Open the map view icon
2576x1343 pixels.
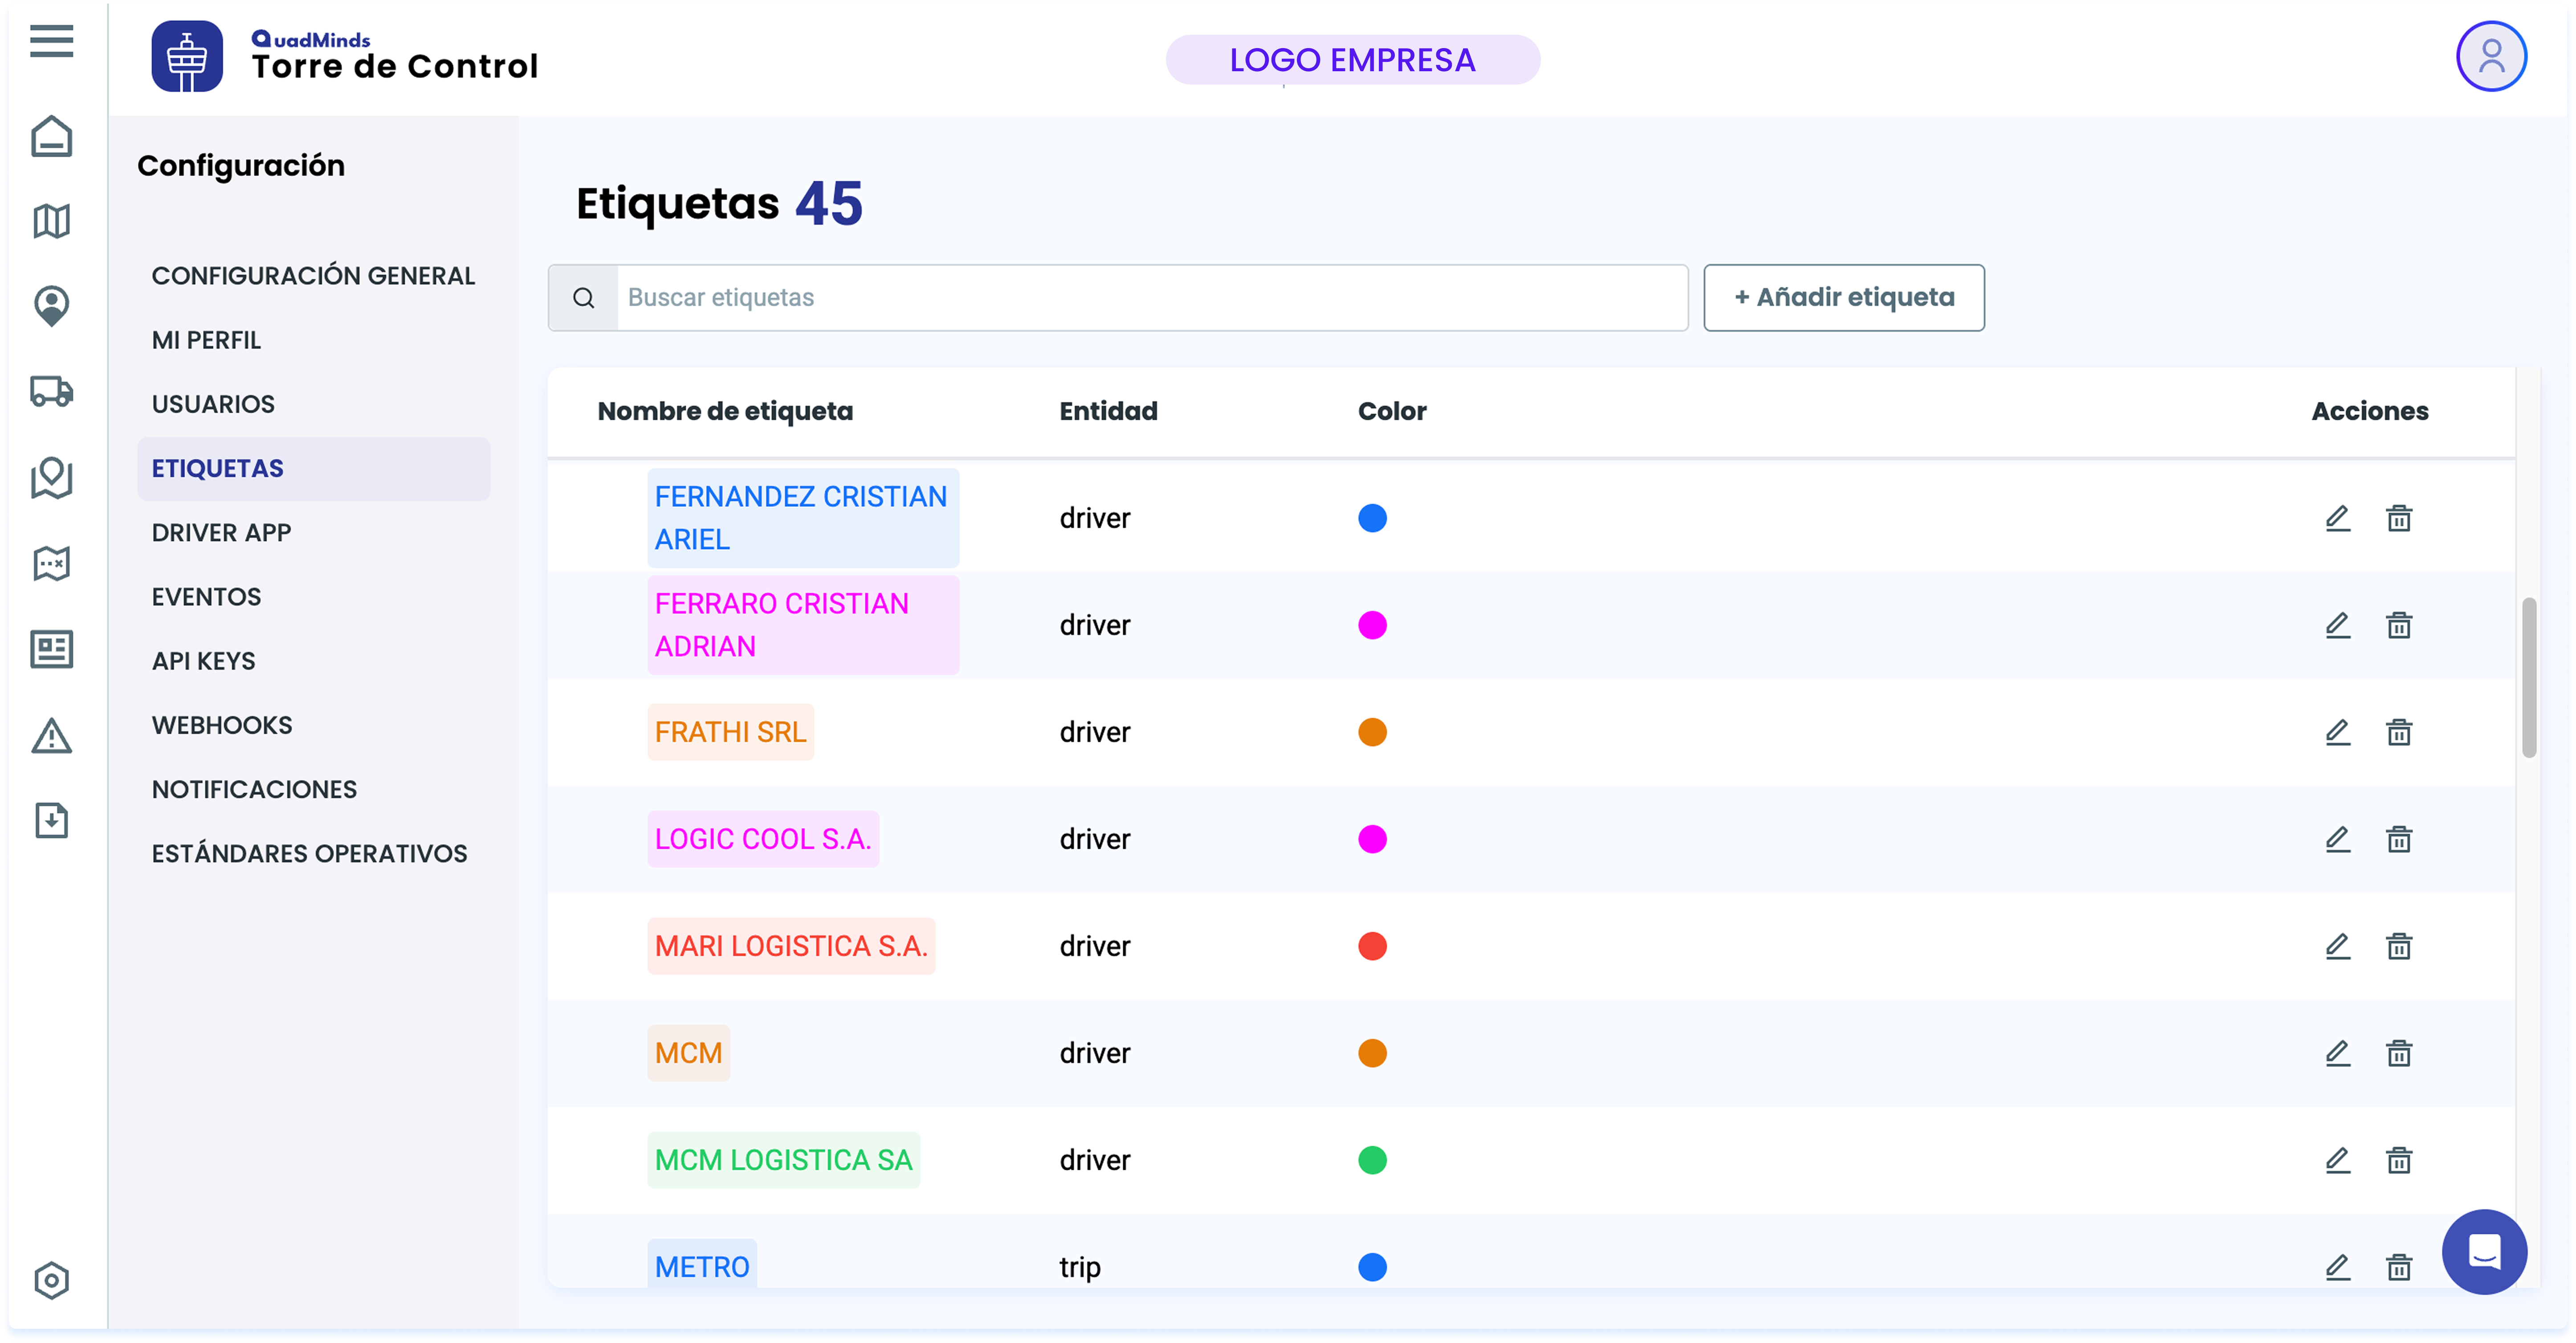(51, 221)
